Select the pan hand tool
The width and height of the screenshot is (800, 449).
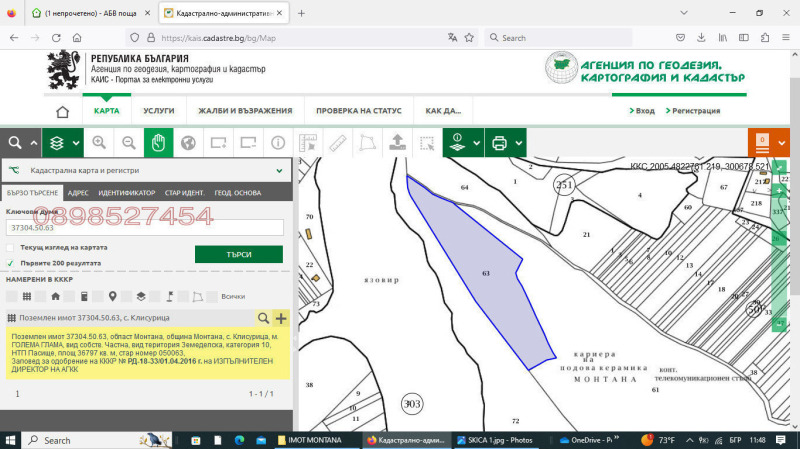pos(158,143)
